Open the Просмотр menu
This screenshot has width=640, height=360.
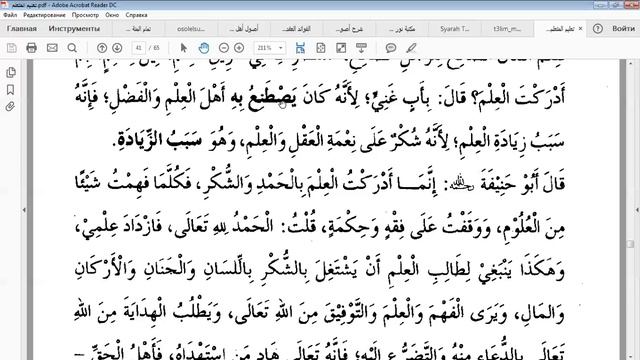point(85,15)
